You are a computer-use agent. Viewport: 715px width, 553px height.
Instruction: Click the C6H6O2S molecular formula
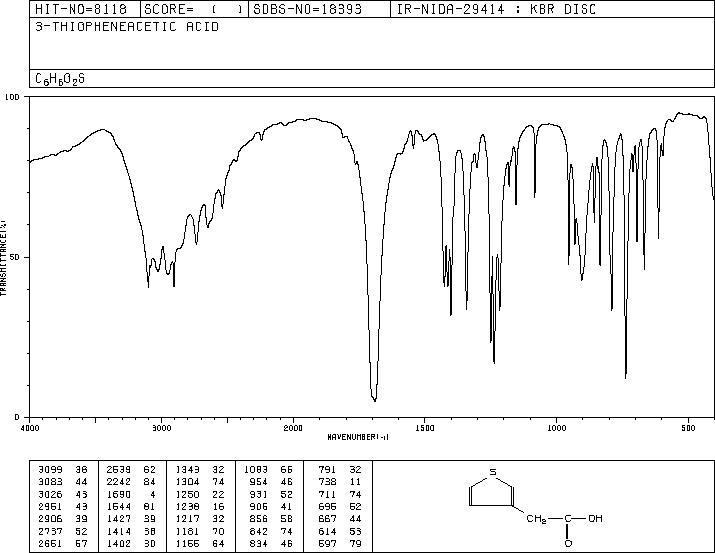point(60,79)
